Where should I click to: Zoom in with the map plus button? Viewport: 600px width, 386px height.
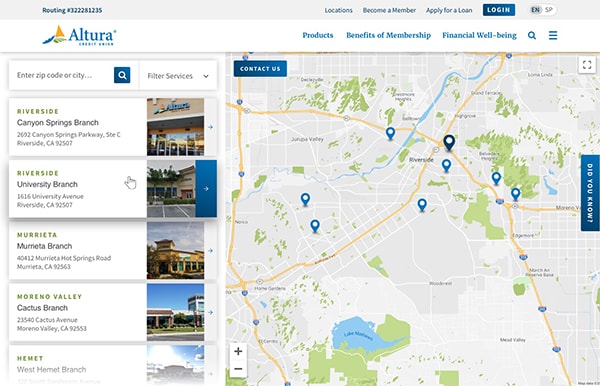click(238, 351)
